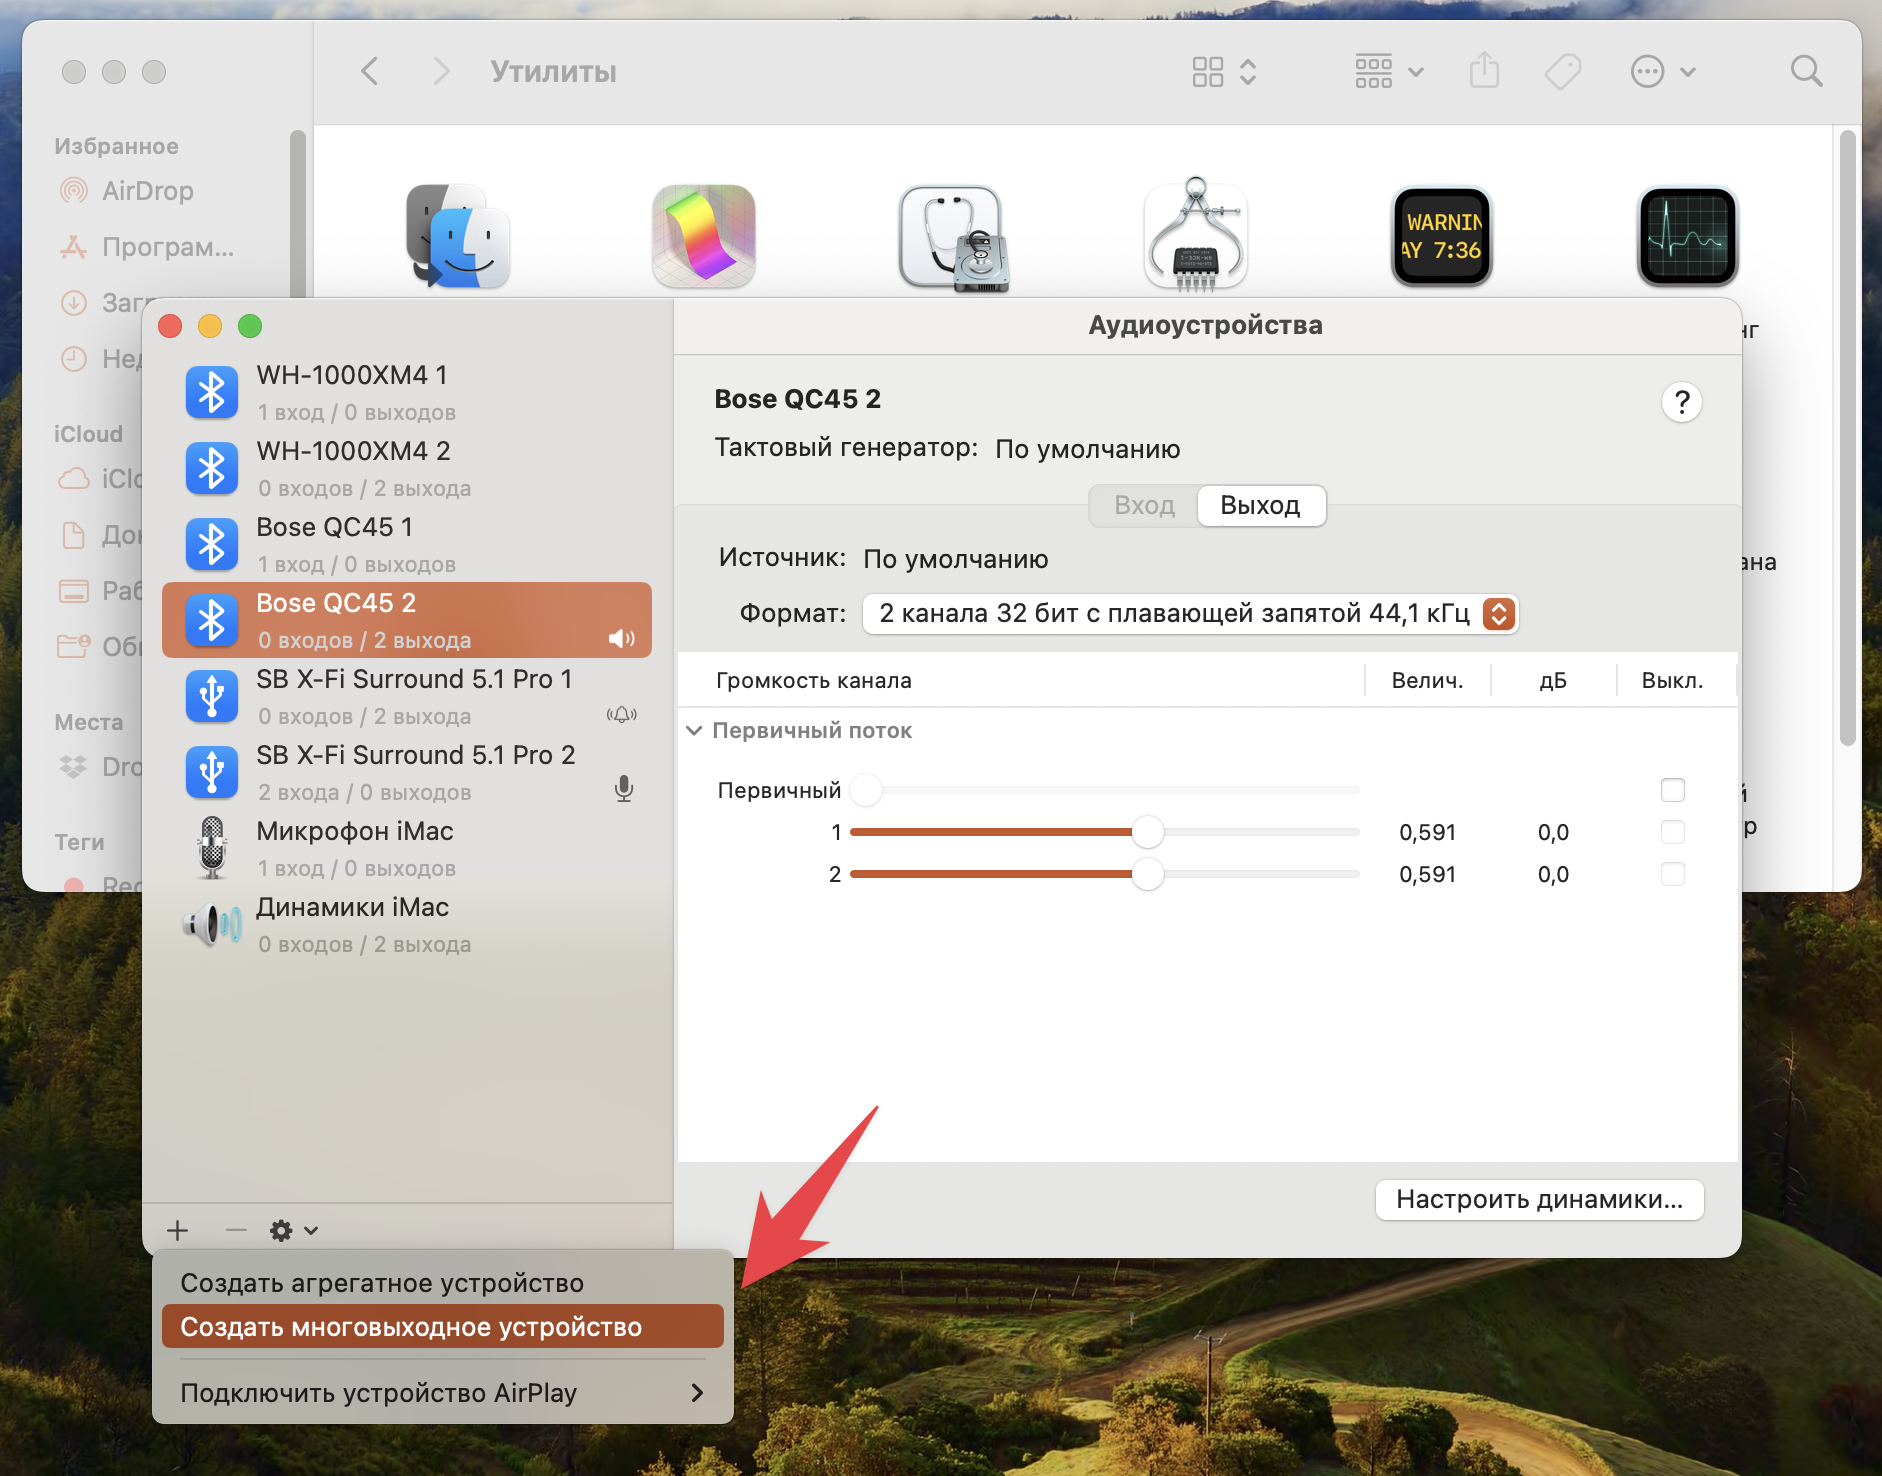Choose Создать многовыходное устройство
Screen dimensions: 1882x1476
coord(443,1326)
